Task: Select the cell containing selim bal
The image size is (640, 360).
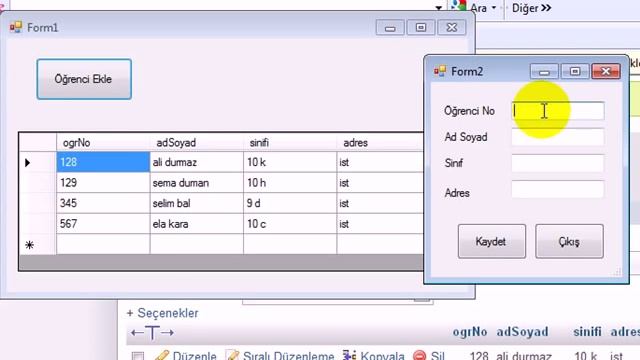Action: point(196,203)
